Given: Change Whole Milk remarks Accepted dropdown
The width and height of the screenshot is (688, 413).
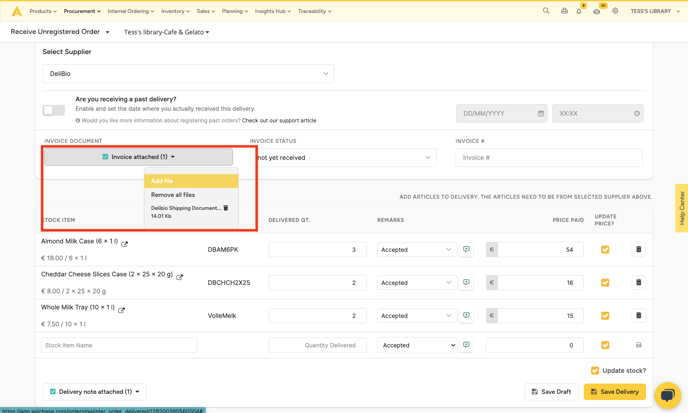Looking at the screenshot, I should (416, 315).
